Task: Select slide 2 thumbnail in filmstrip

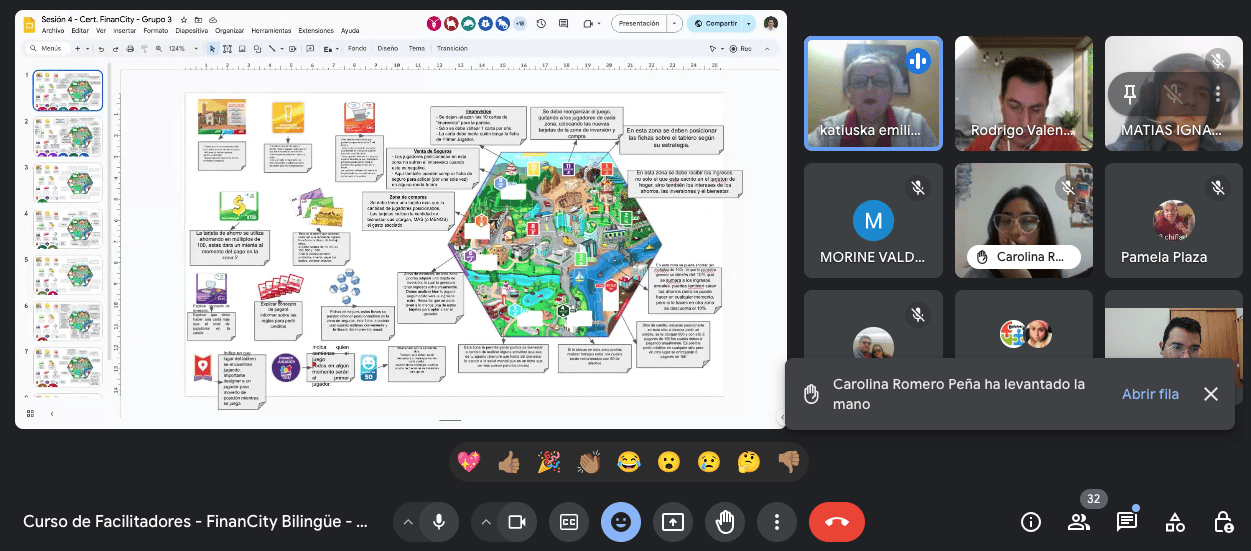Action: [x=67, y=136]
